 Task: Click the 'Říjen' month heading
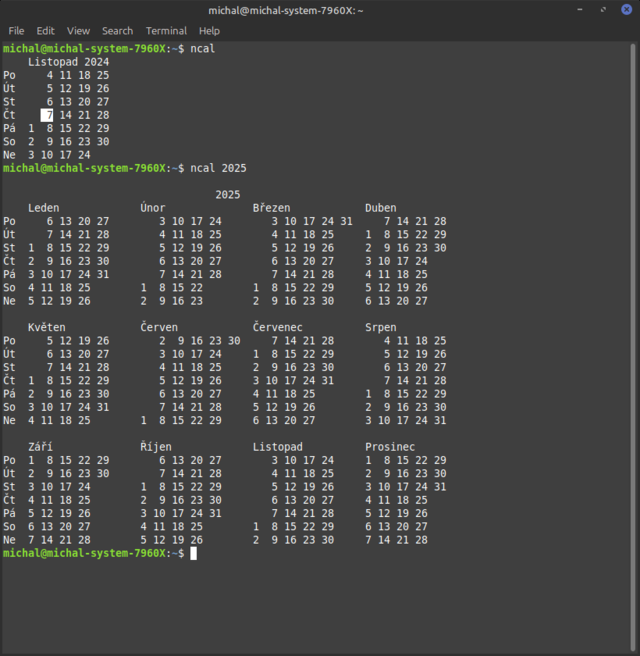coord(156,447)
